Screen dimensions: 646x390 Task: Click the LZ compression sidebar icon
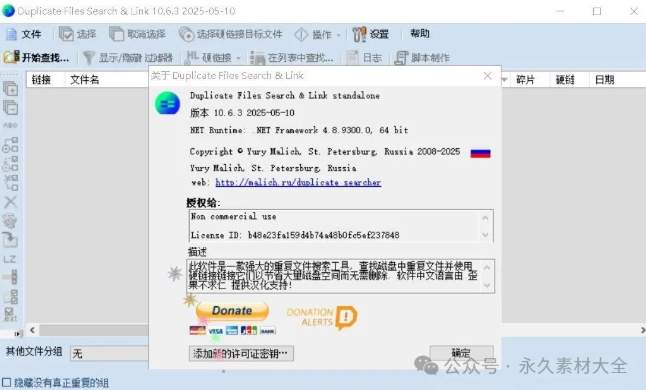coord(10,259)
